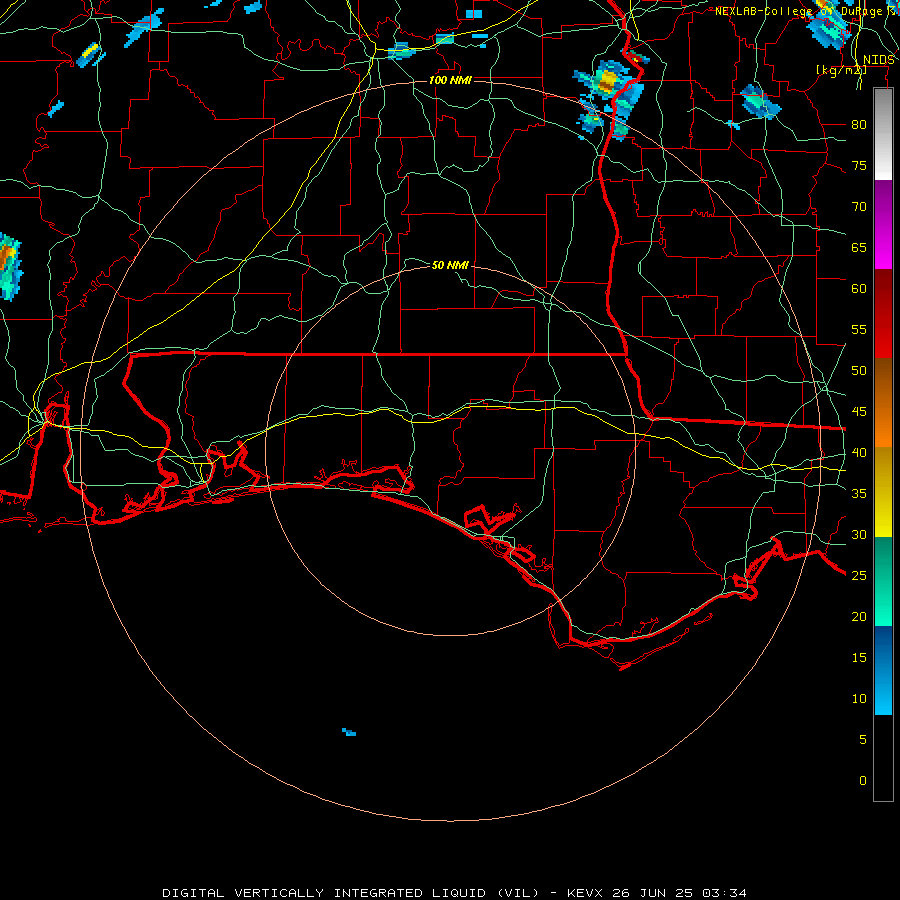Click the "60" scale value
The height and width of the screenshot is (900, 900).
click(859, 289)
